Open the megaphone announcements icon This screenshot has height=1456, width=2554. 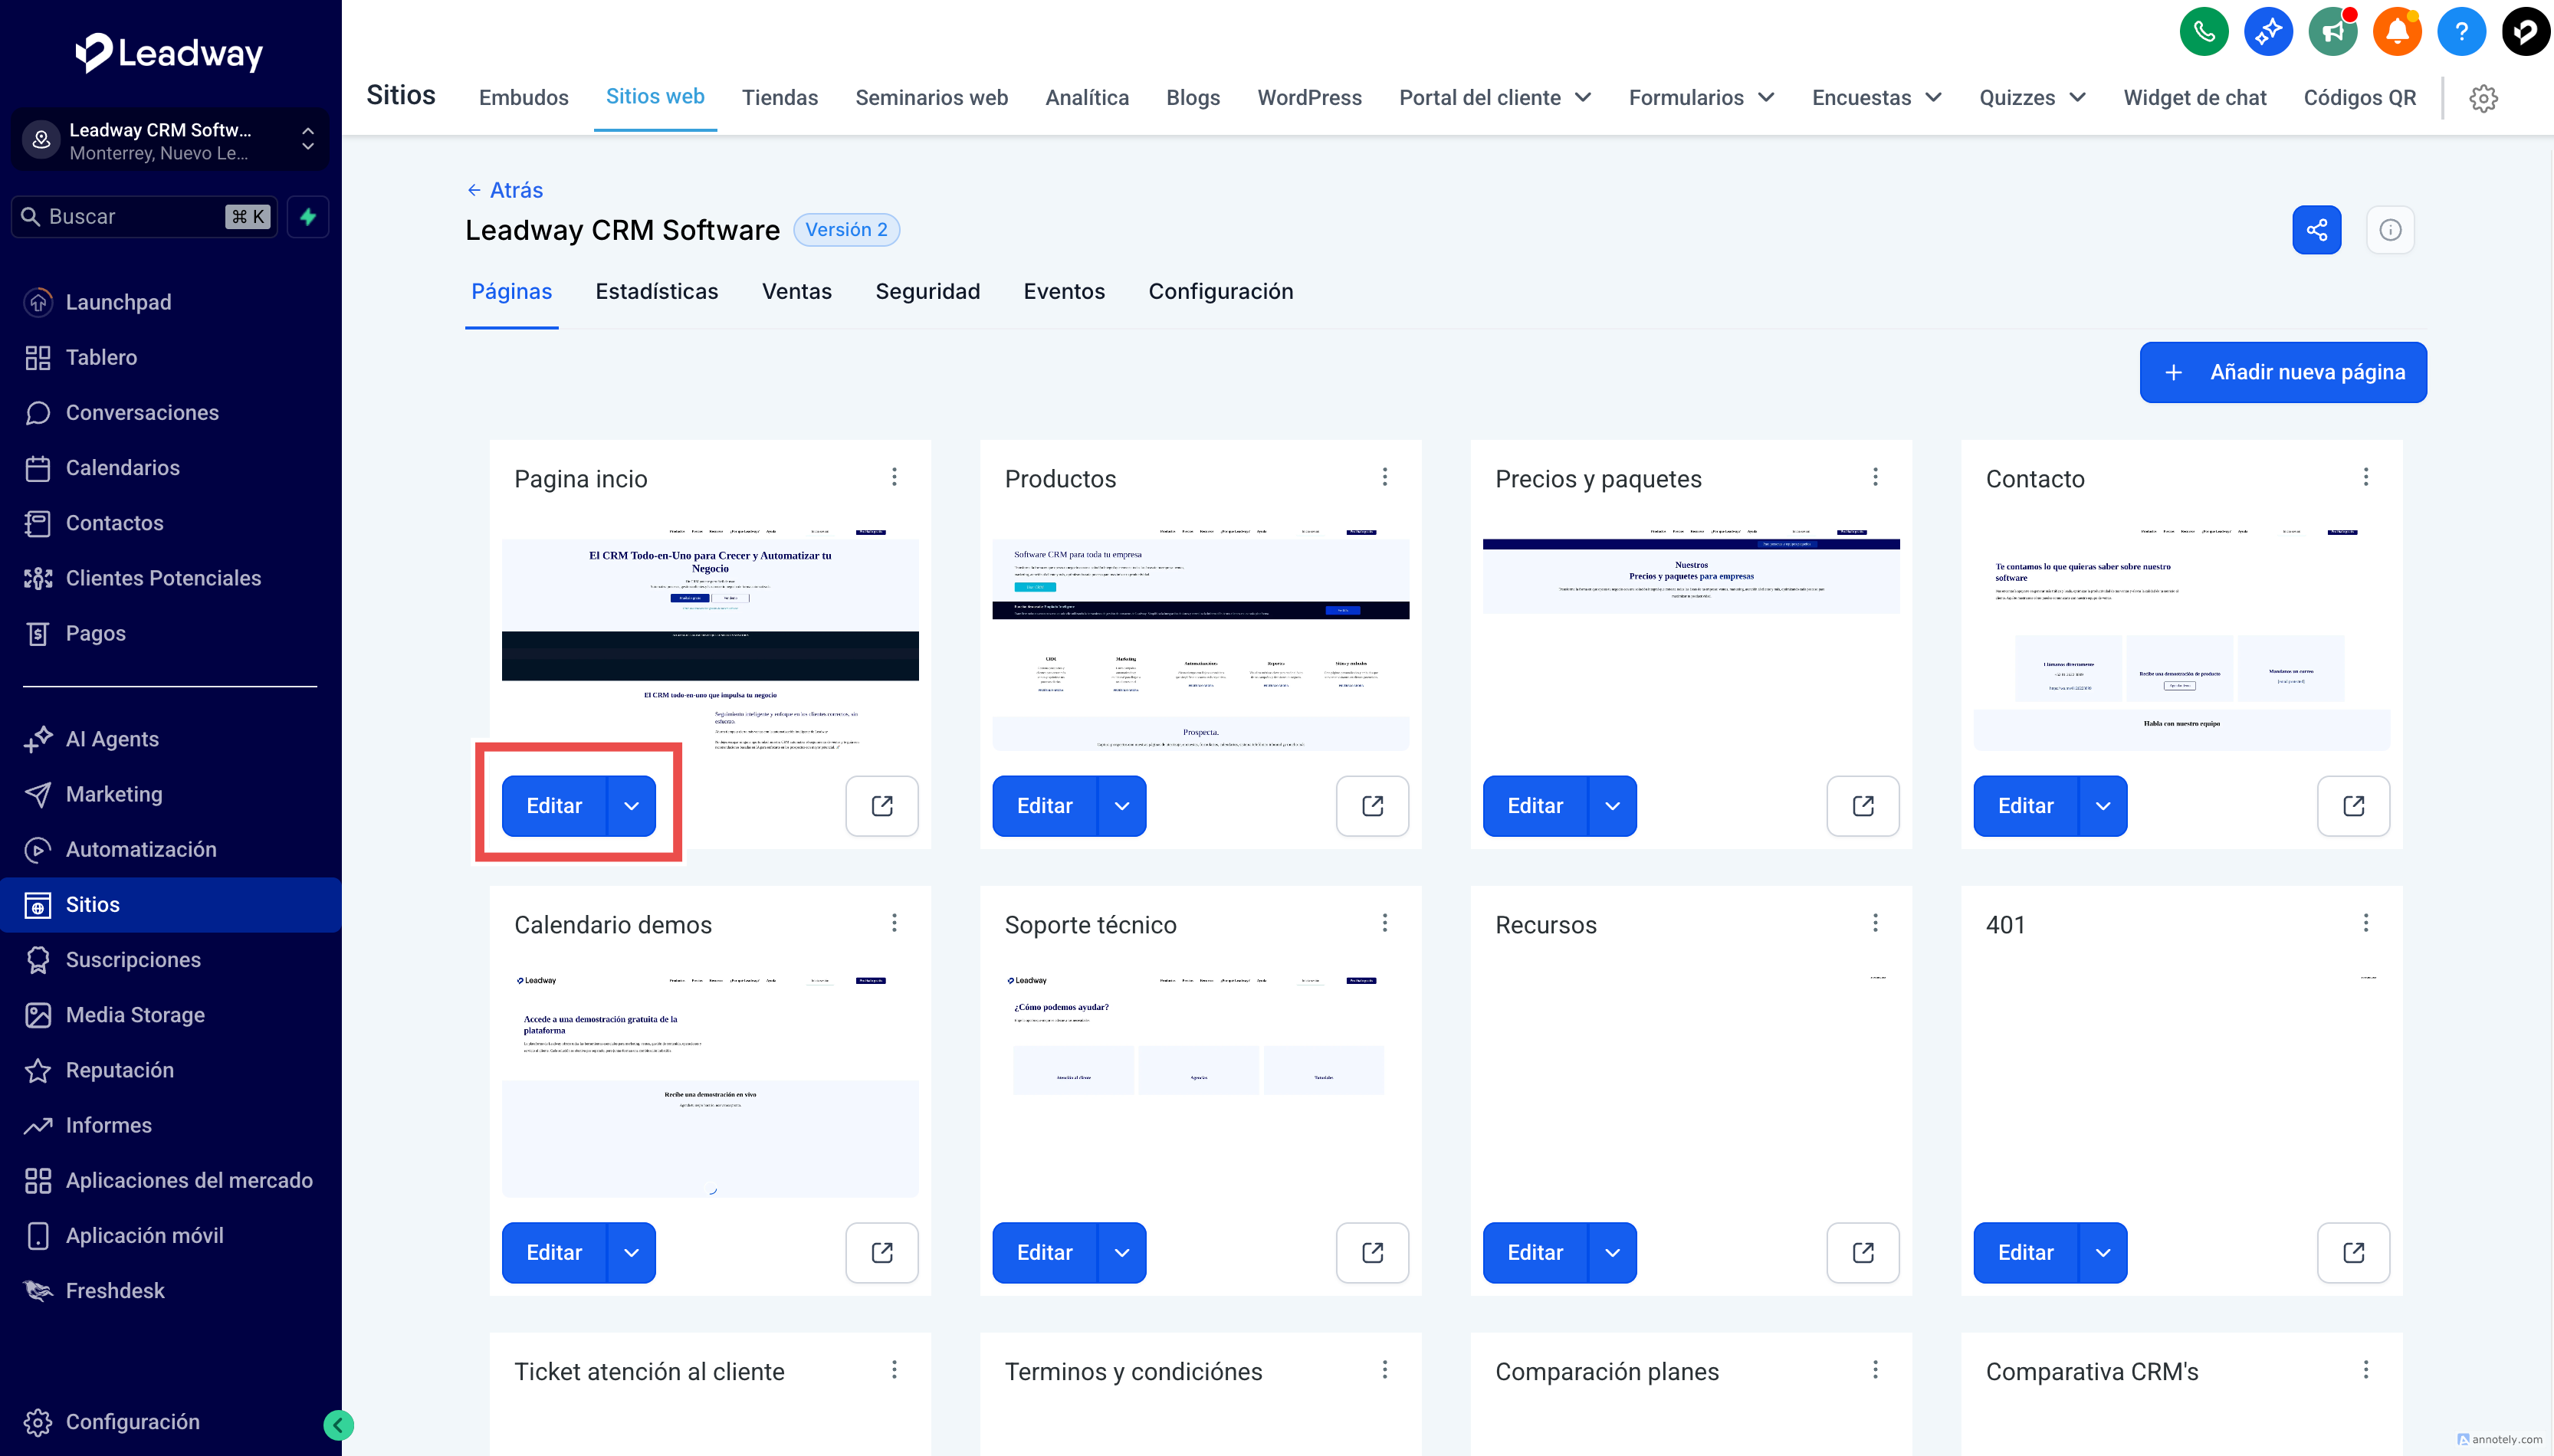tap(2332, 32)
